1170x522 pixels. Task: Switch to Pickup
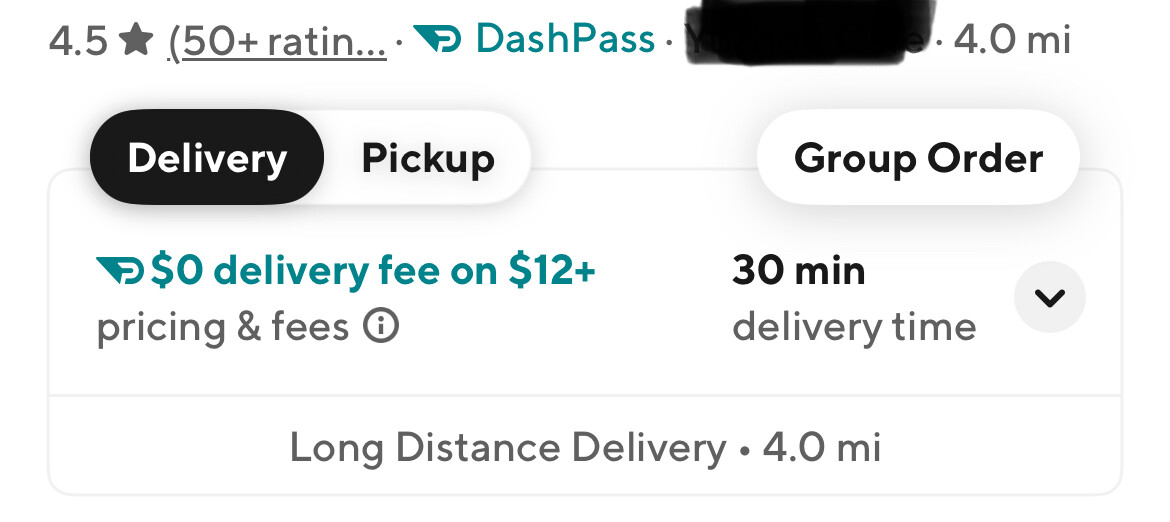[428, 158]
